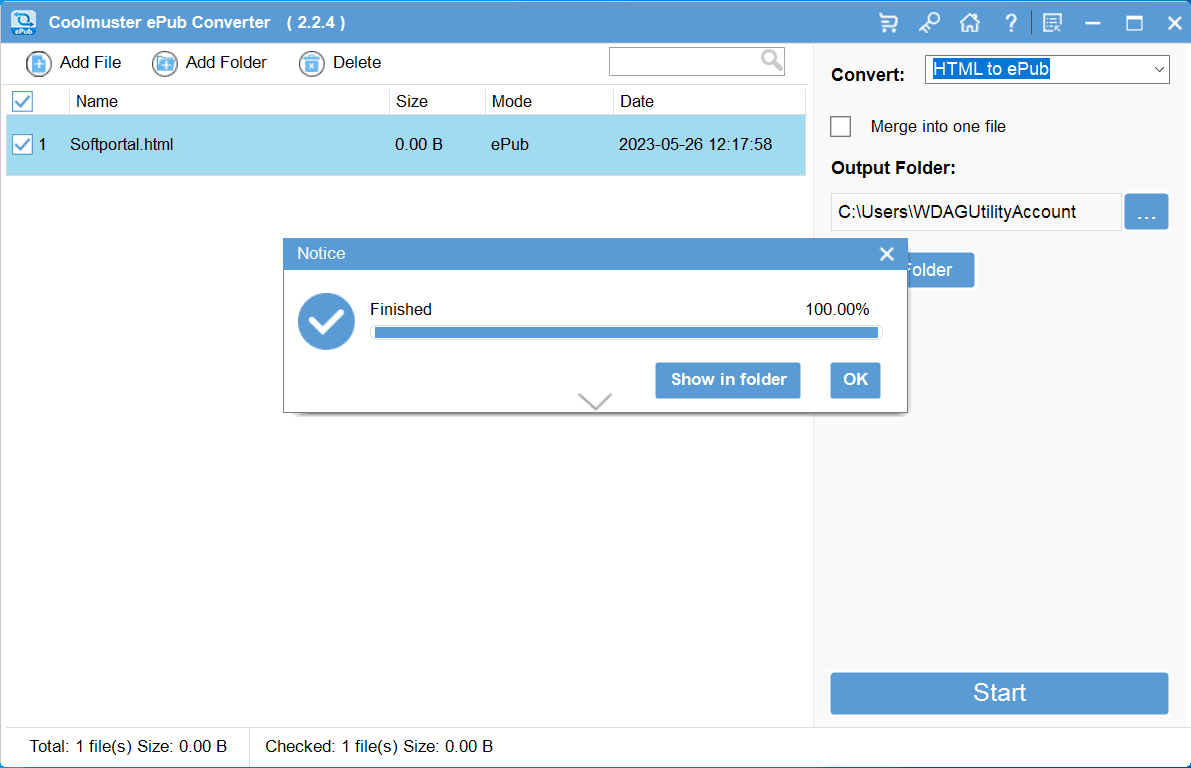This screenshot has height=768, width=1191.
Task: Click the Finished progress bar
Action: [x=627, y=333]
